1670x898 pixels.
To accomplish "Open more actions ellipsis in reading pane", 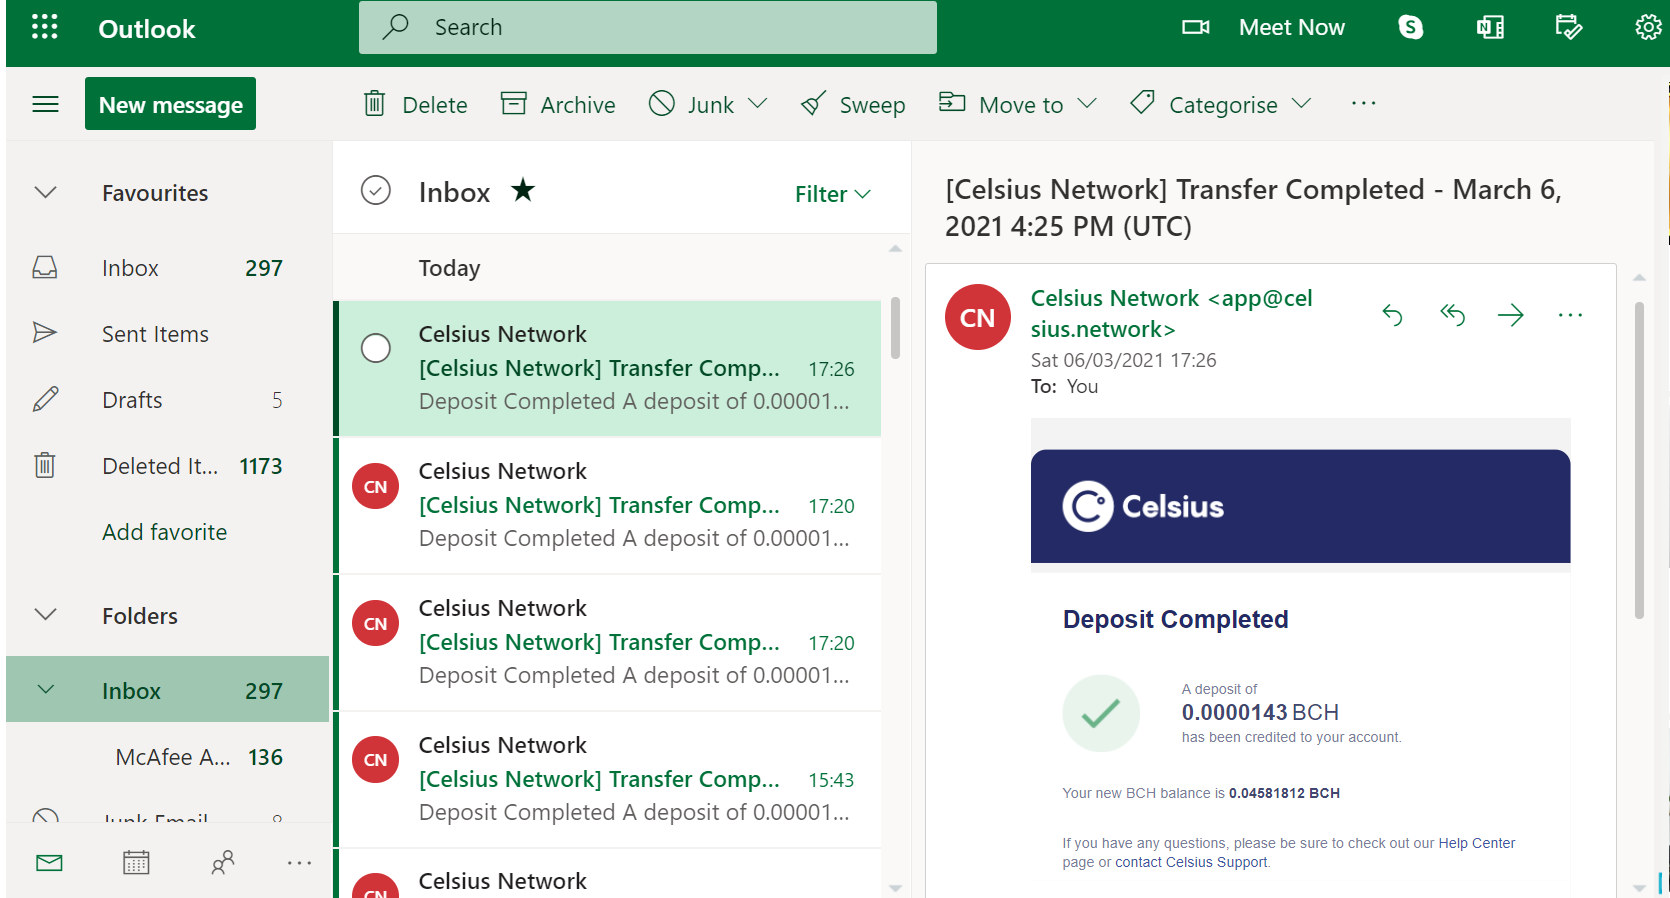I will tap(1570, 316).
